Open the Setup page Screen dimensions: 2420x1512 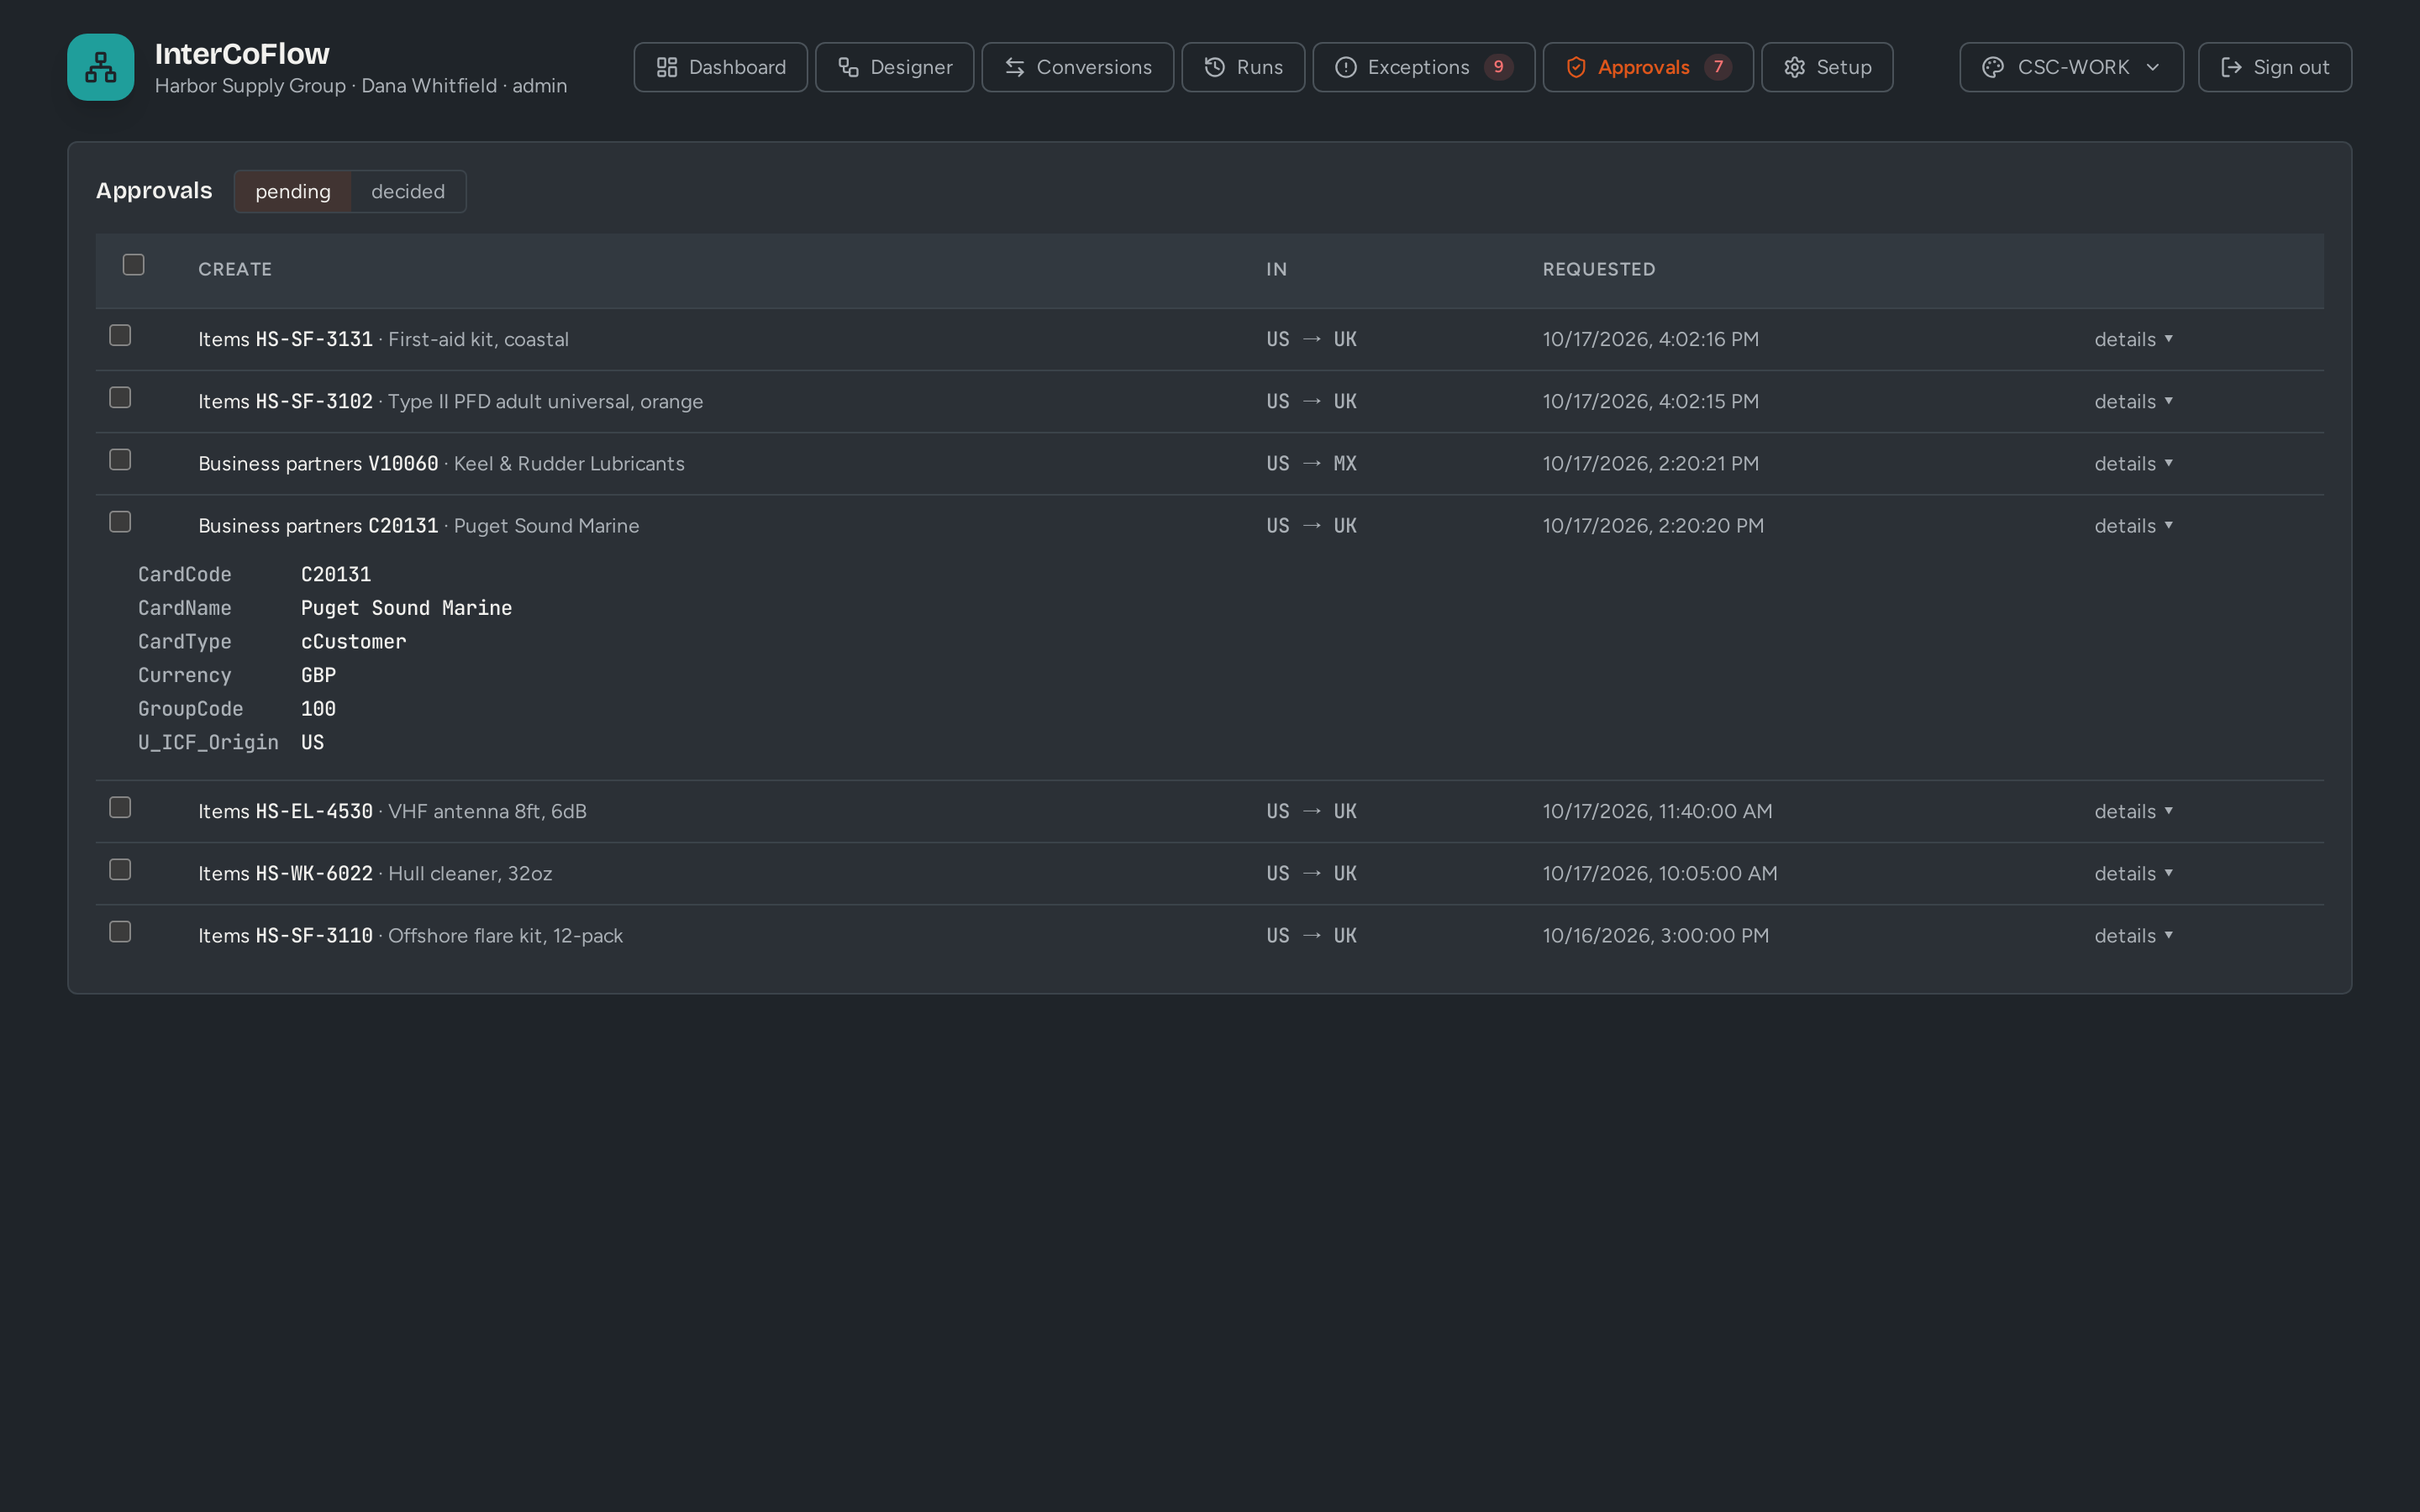(1827, 67)
